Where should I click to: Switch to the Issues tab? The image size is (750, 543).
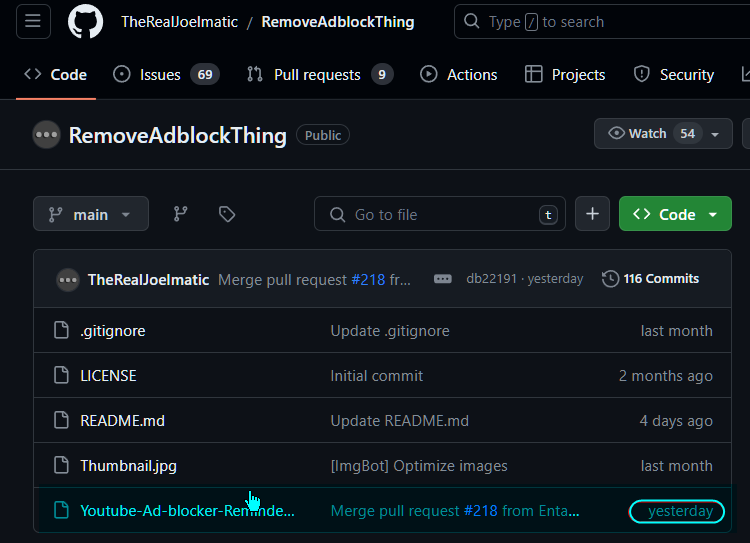point(166,75)
